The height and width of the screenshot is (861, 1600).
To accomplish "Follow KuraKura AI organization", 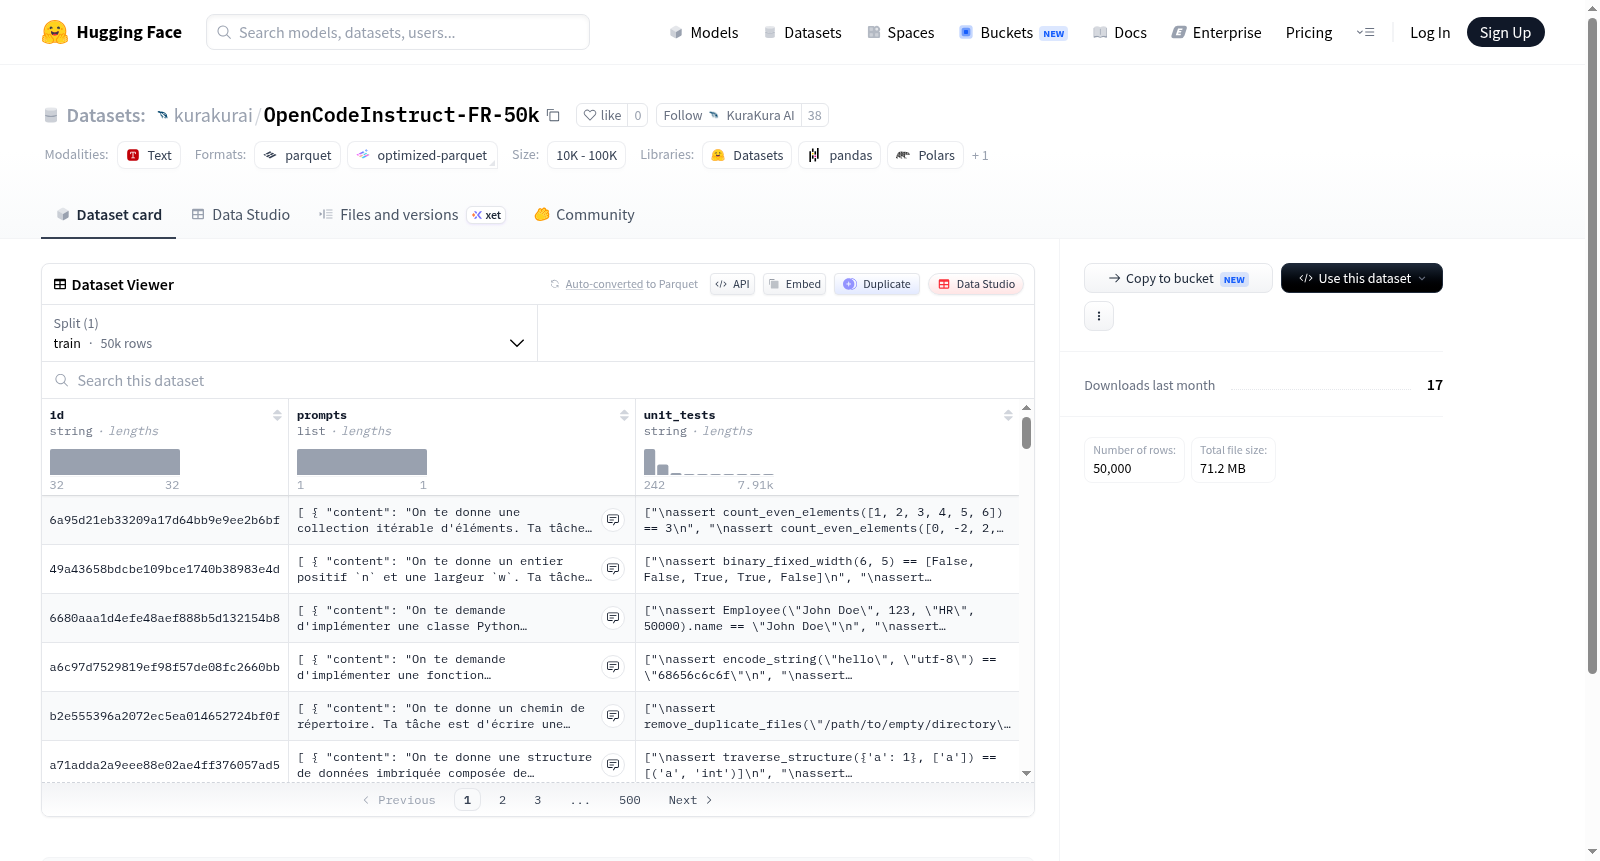I will point(729,115).
